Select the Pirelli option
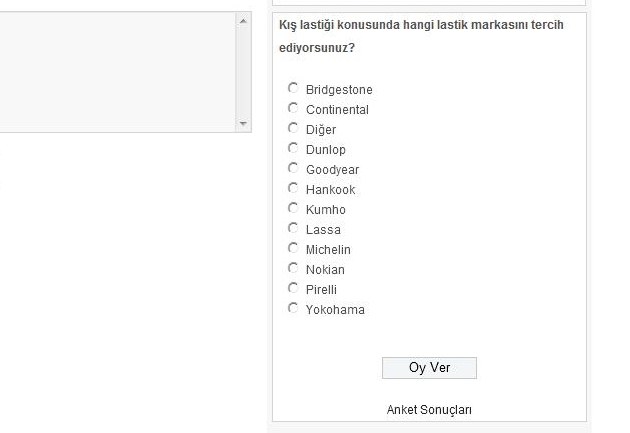The image size is (630, 433). pos(293,288)
